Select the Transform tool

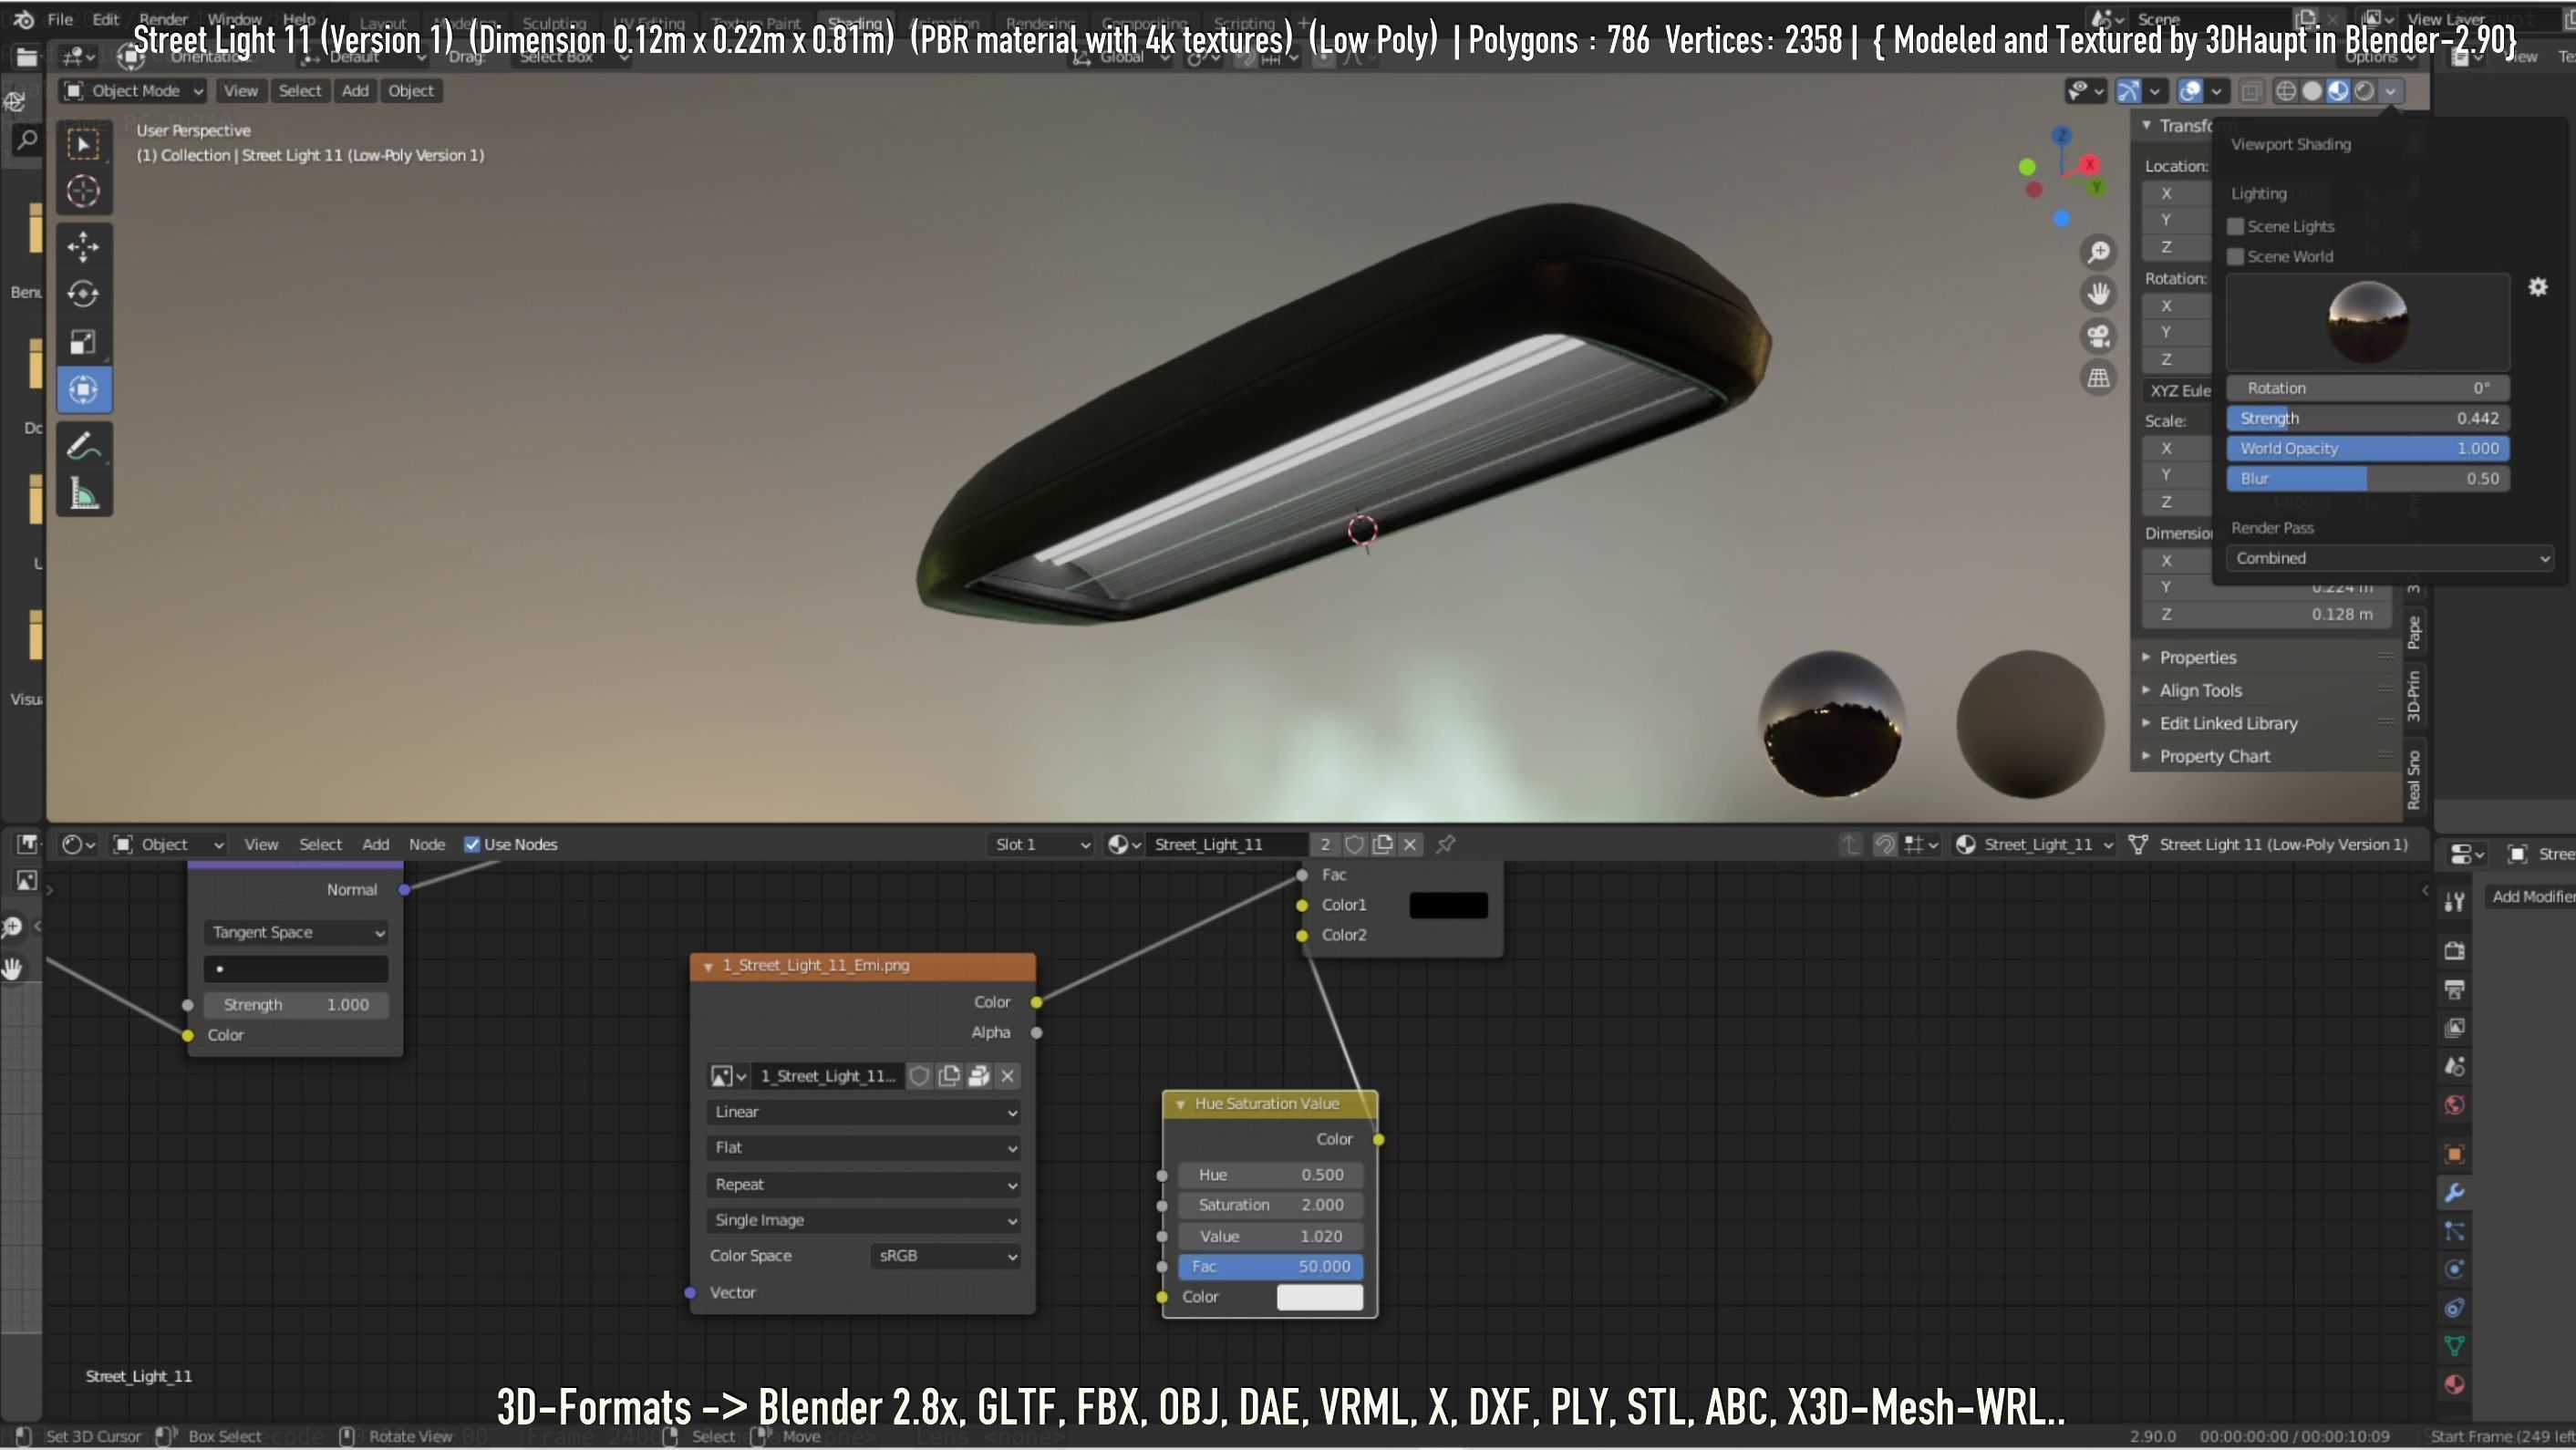(x=84, y=390)
